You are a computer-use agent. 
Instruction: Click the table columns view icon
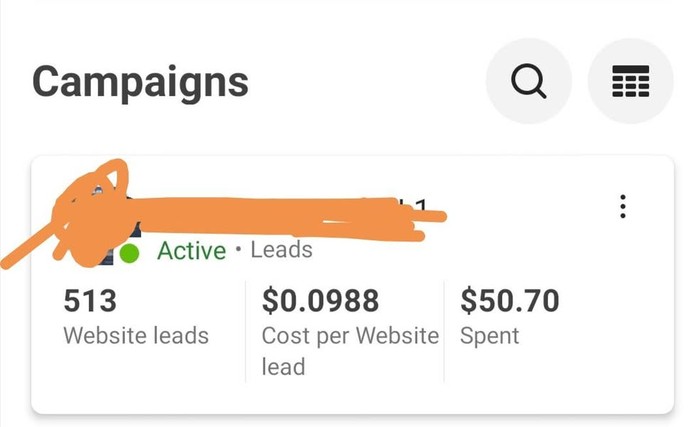pyautogui.click(x=630, y=82)
